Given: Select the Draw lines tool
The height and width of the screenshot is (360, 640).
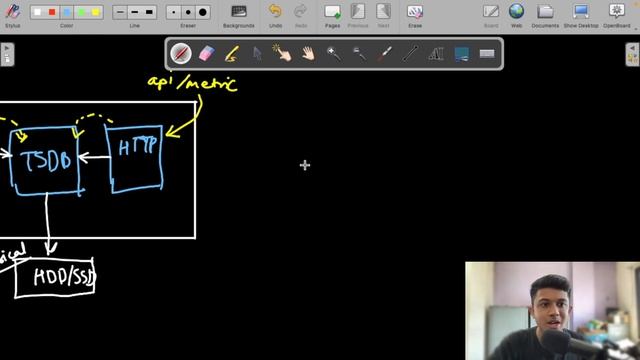Looking at the screenshot, I should coord(410,53).
